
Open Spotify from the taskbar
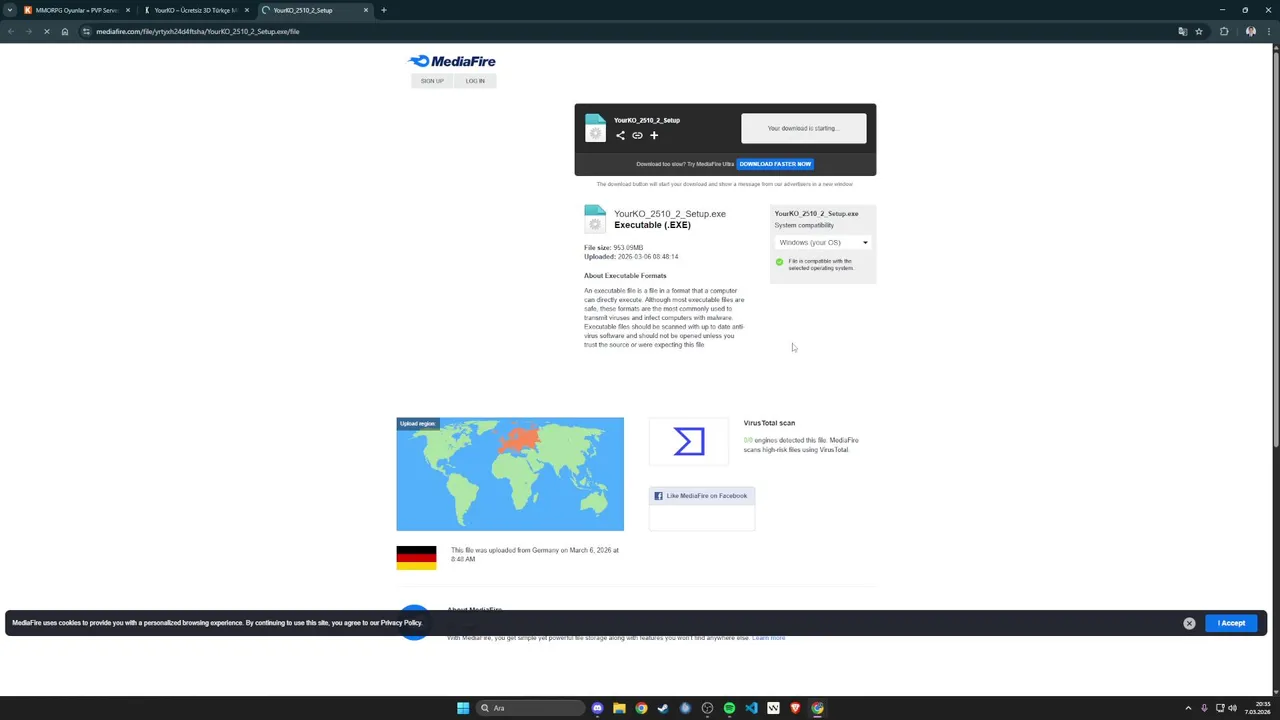click(729, 708)
